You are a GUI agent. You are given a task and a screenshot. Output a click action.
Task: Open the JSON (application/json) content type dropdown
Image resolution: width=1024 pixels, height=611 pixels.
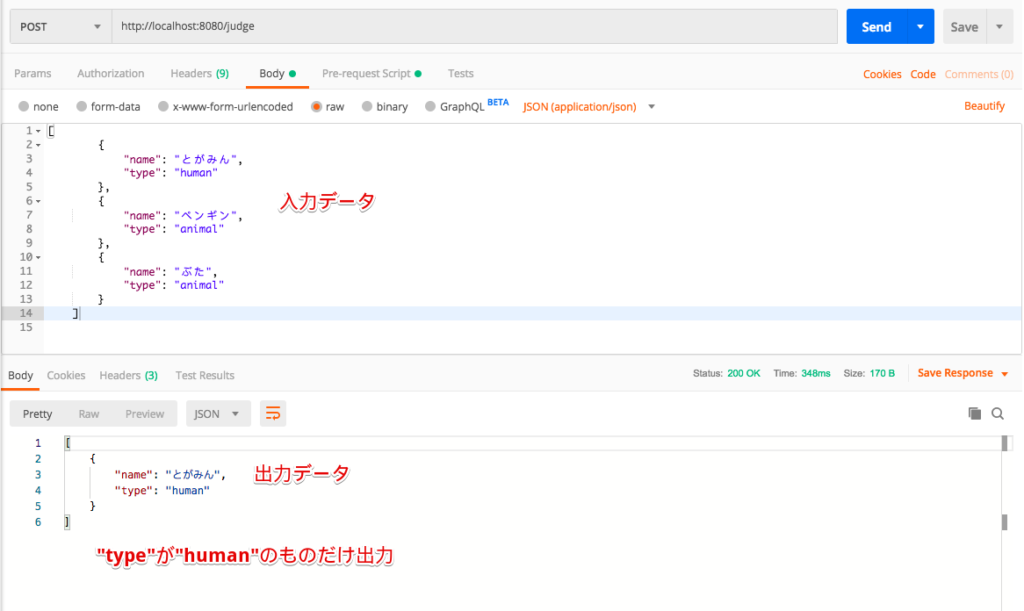click(x=588, y=106)
